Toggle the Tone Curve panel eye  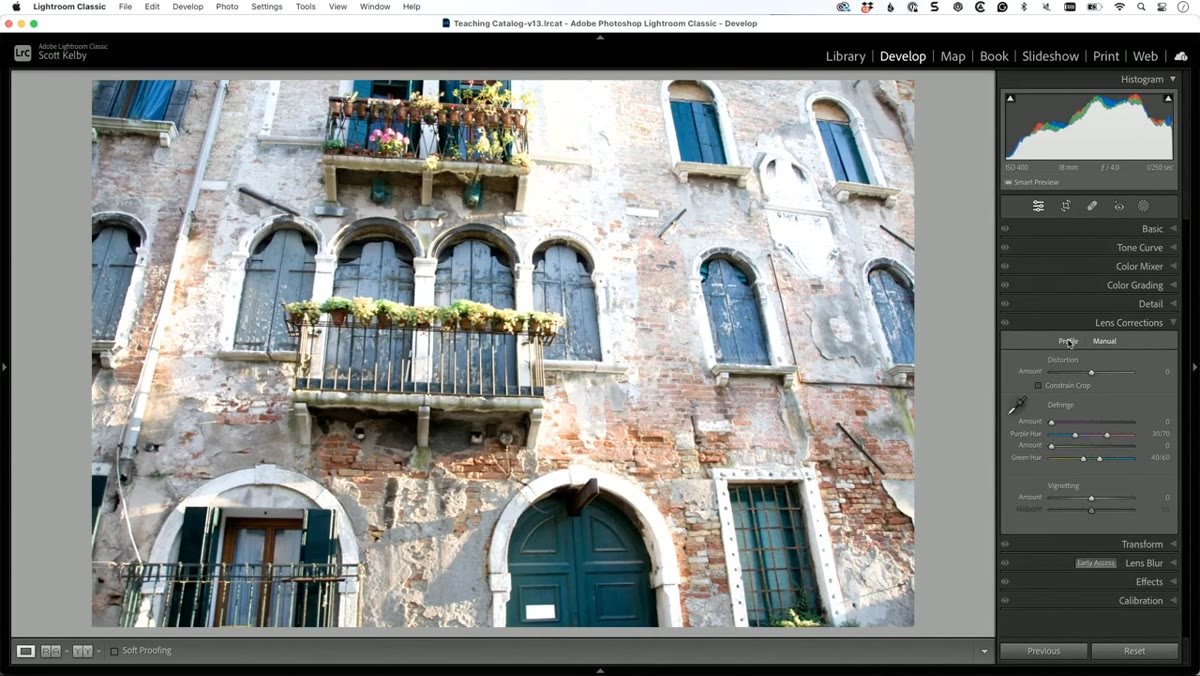[x=1005, y=248]
